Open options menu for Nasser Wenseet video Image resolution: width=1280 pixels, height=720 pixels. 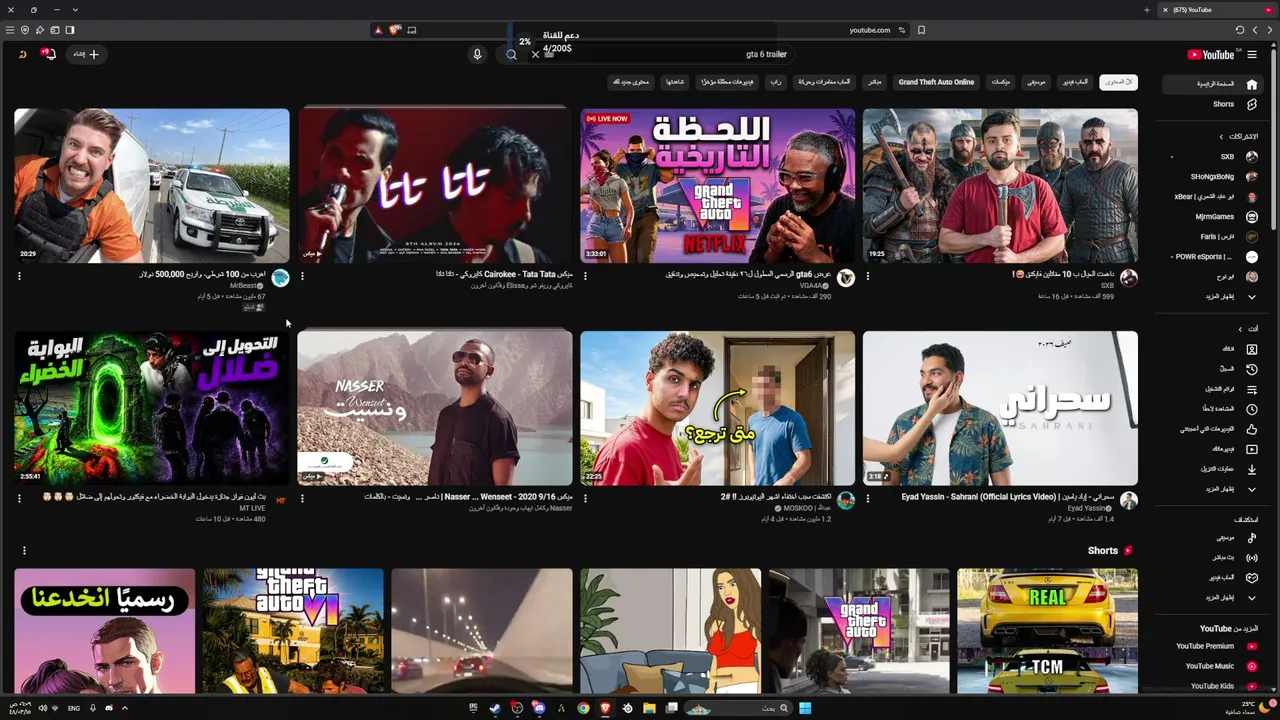[x=302, y=498]
